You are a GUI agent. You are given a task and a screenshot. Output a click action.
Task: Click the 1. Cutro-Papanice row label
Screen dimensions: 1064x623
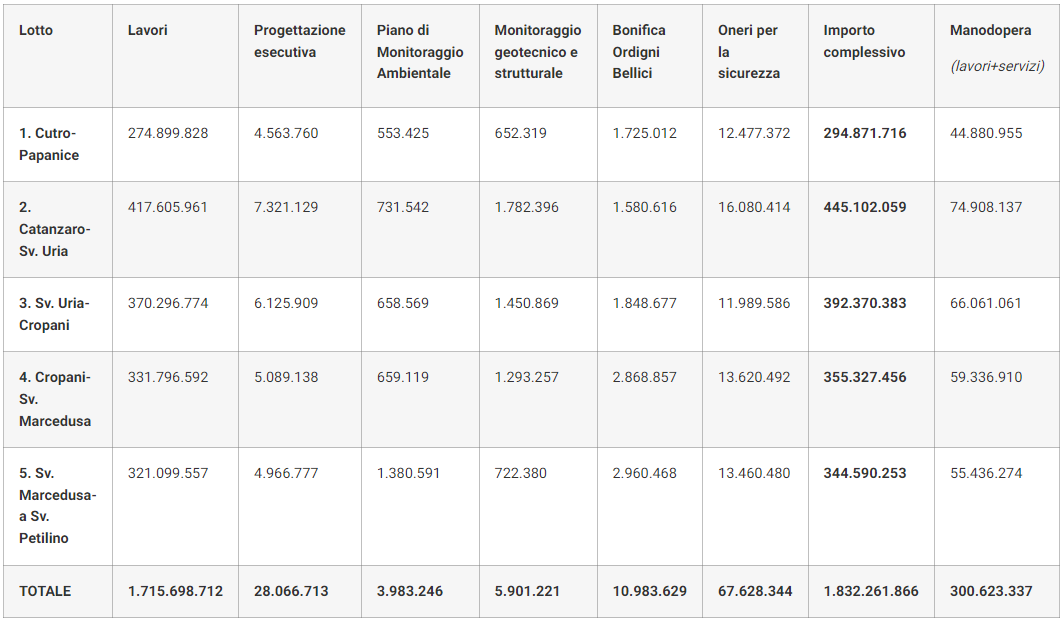click(48, 144)
